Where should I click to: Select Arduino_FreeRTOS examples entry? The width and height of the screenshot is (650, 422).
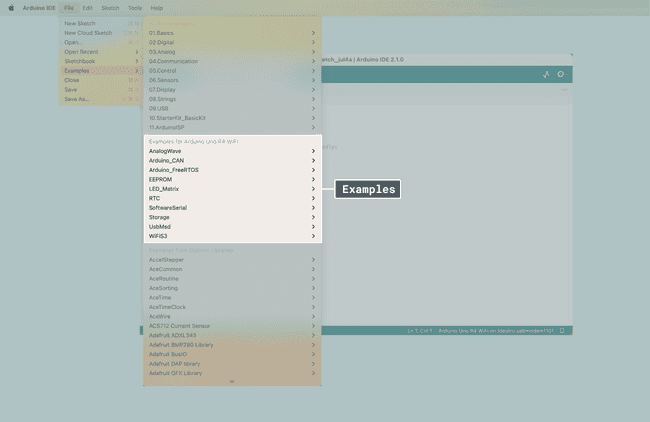click(232, 170)
